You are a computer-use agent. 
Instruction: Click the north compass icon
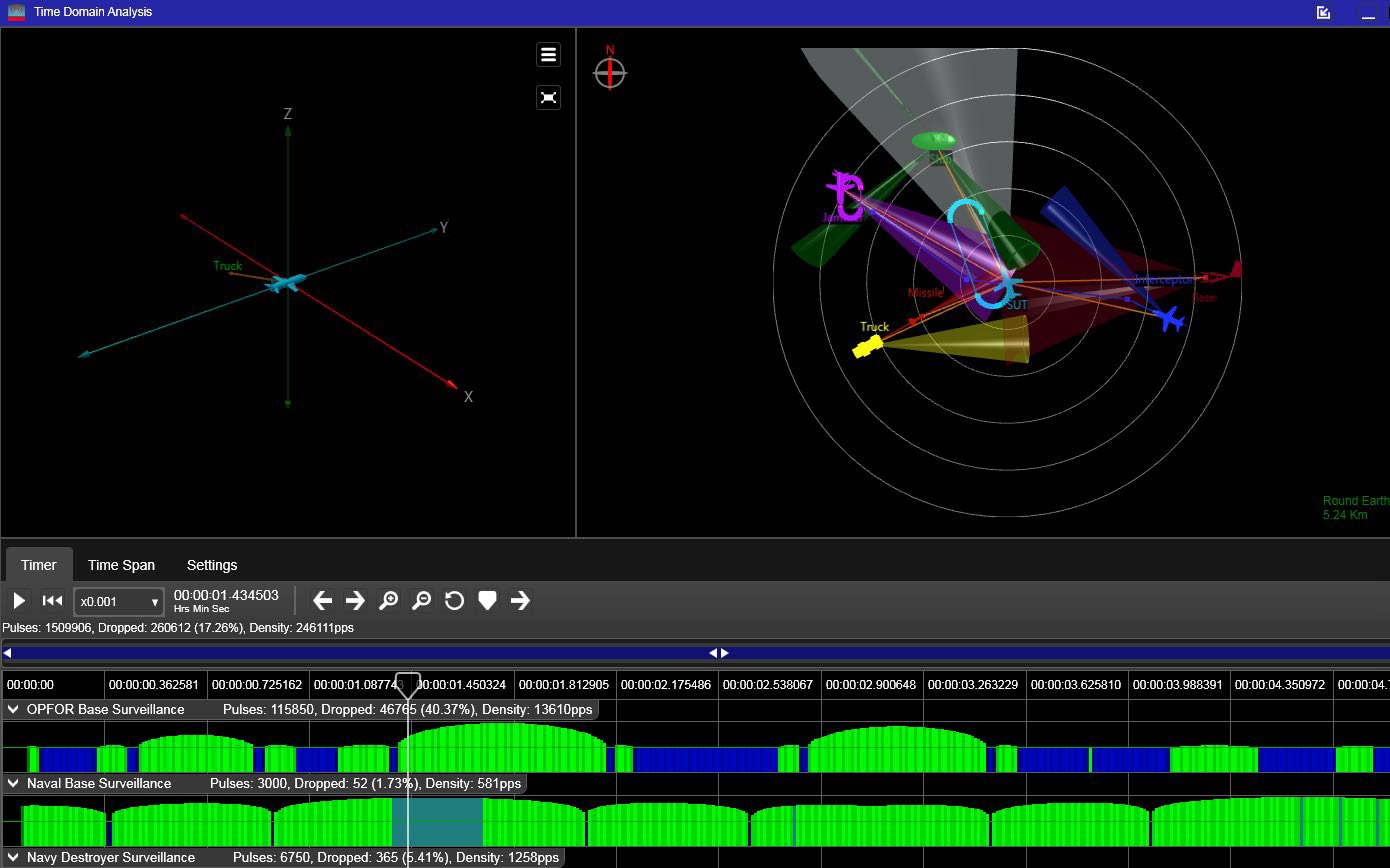click(610, 71)
